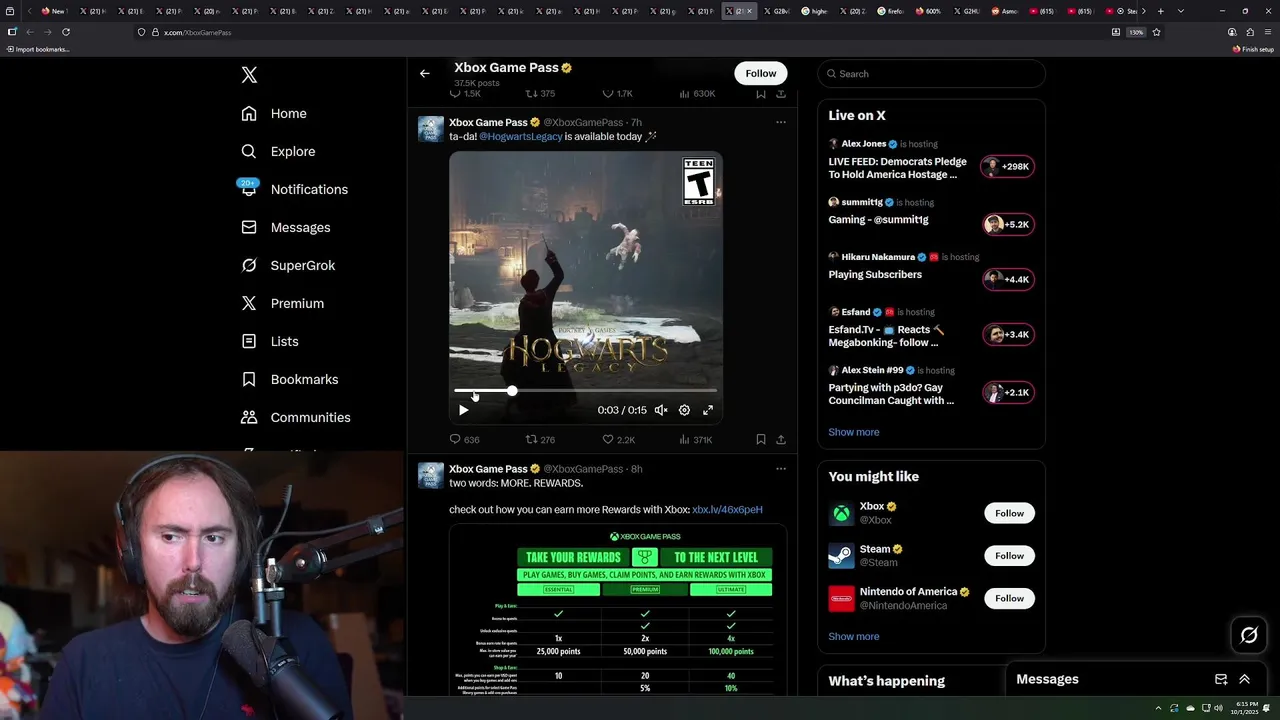Like the Hogwarts Legacy post
Screen dimensions: 1280x720
coord(618,439)
